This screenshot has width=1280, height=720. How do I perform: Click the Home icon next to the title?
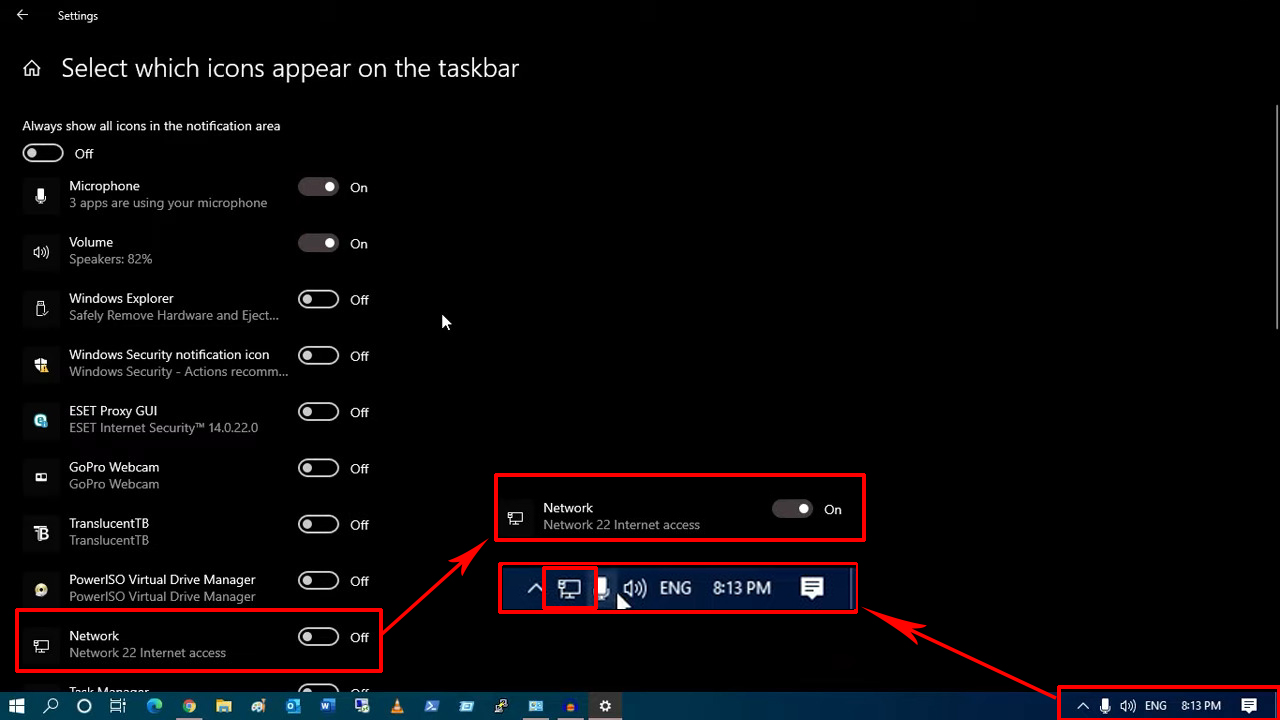point(31,67)
